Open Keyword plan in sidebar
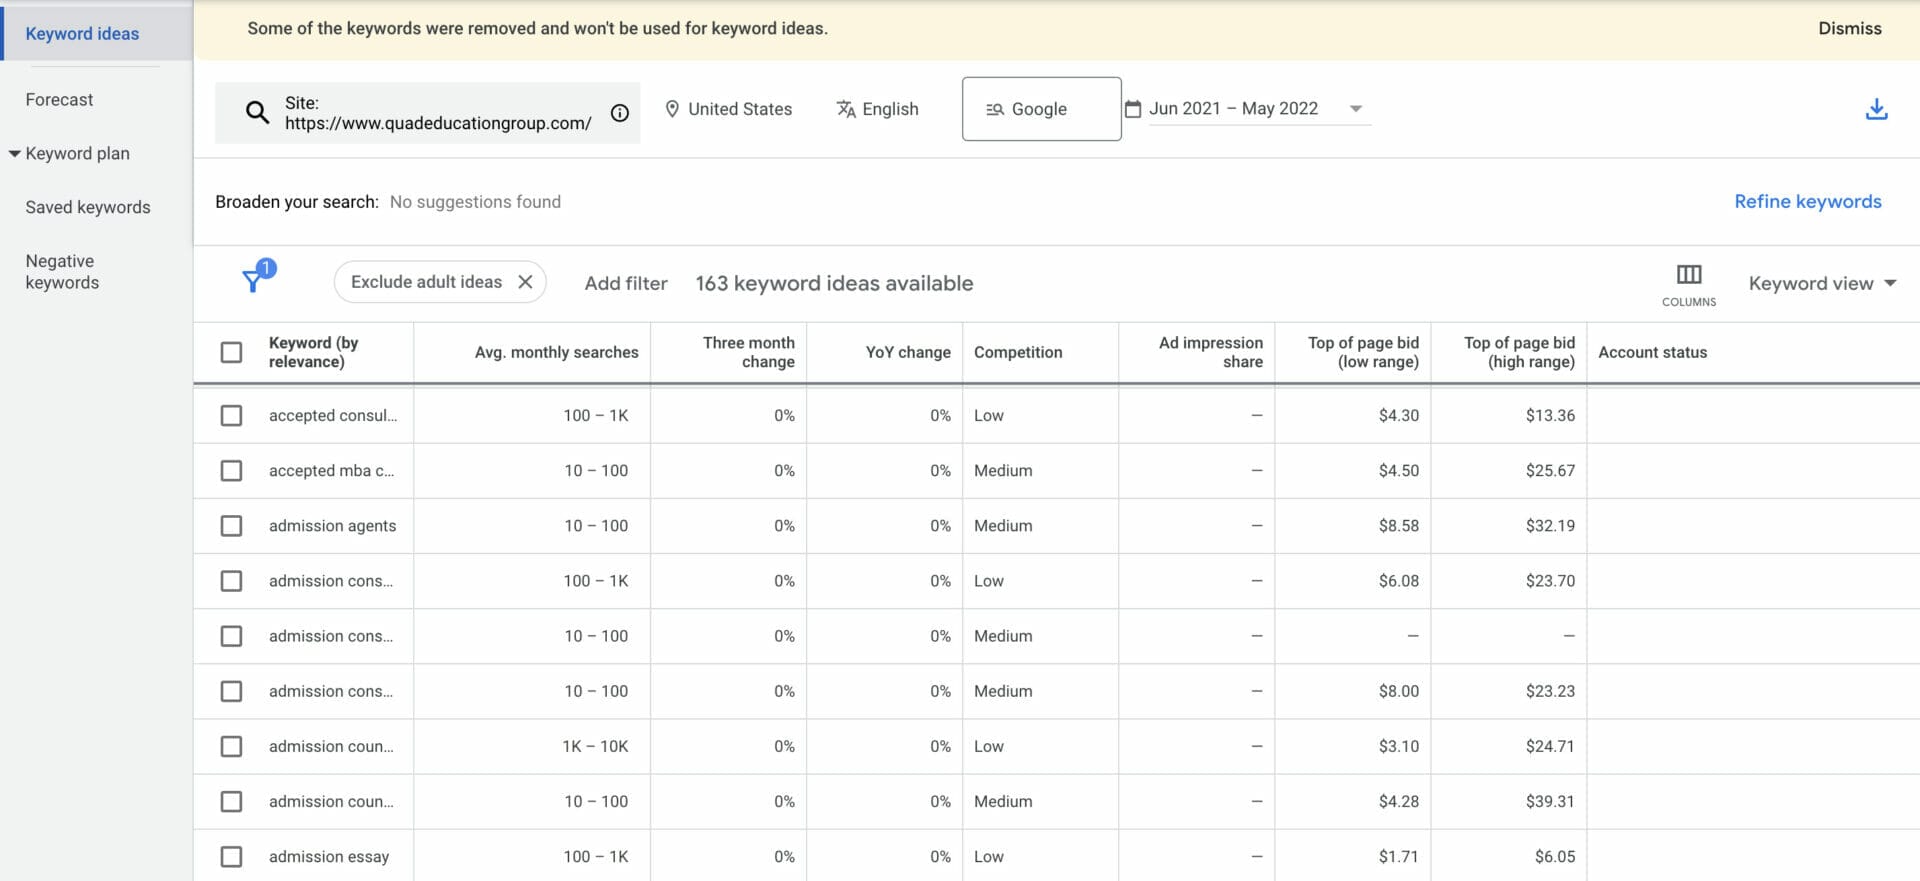Viewport: 1920px width, 881px height. tap(77, 154)
